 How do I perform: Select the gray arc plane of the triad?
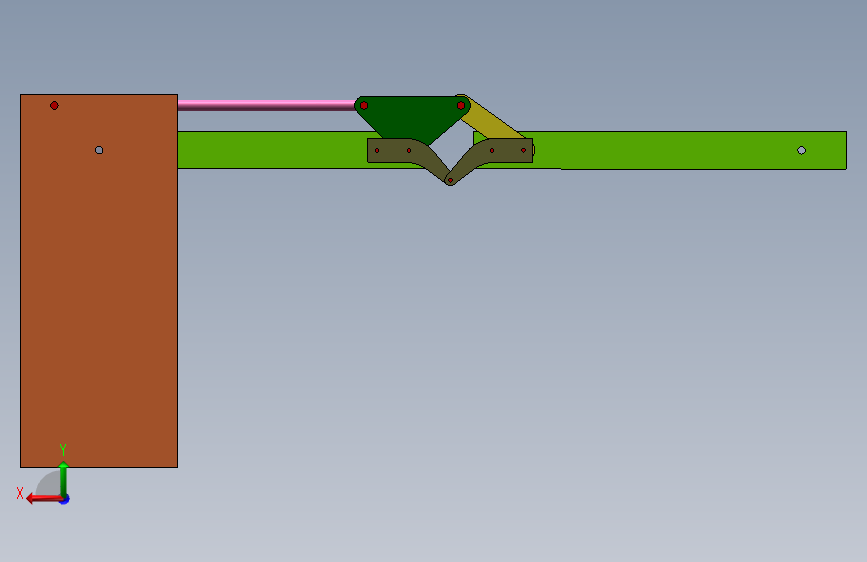coord(49,484)
